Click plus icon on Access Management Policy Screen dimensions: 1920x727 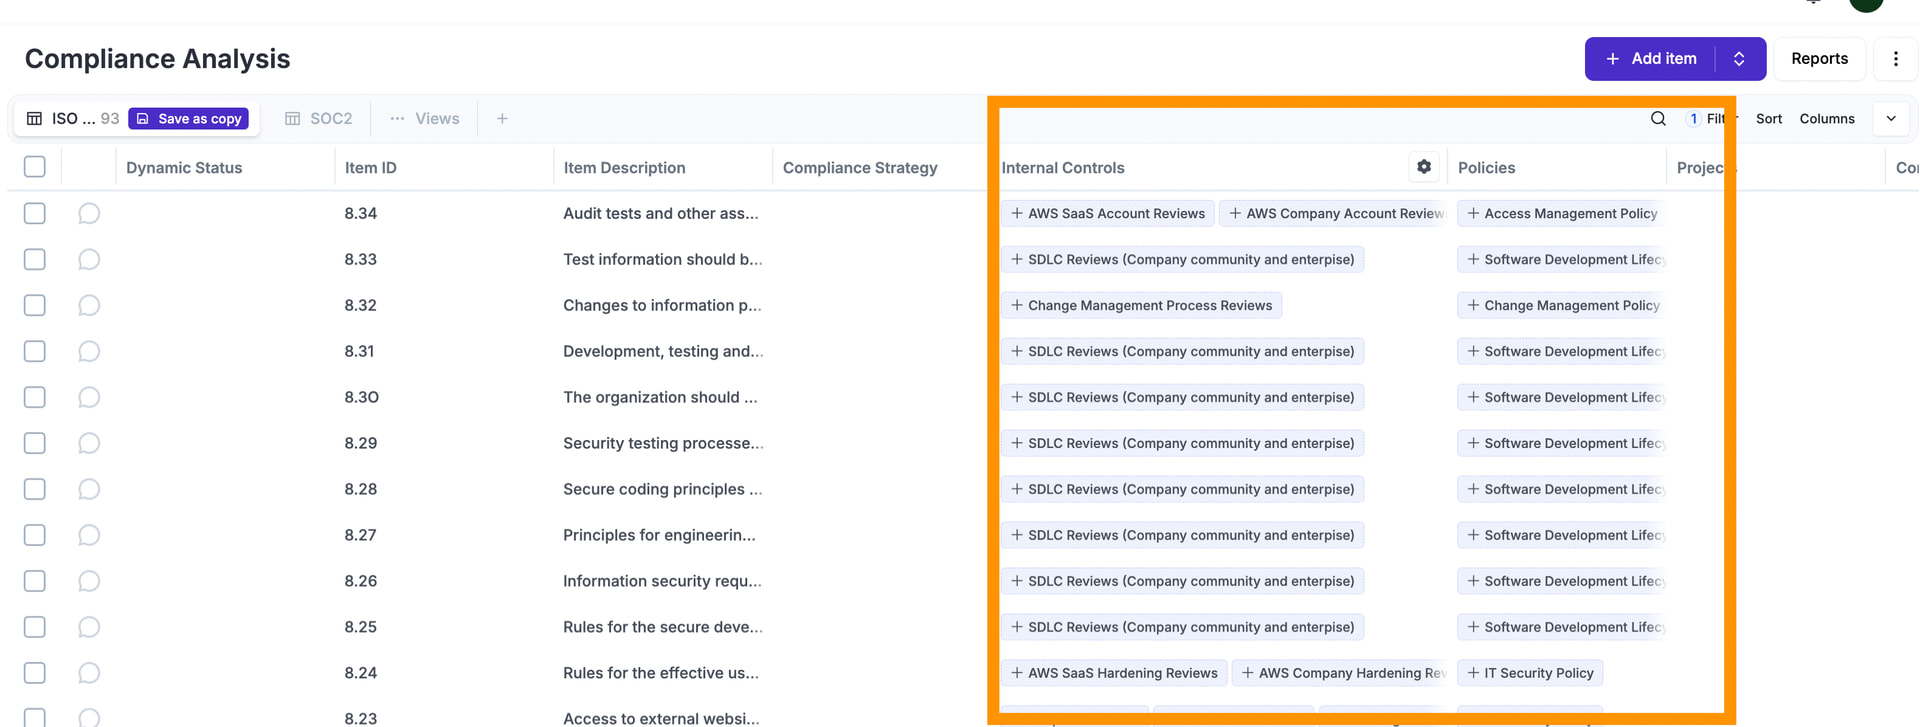pyautogui.click(x=1473, y=213)
